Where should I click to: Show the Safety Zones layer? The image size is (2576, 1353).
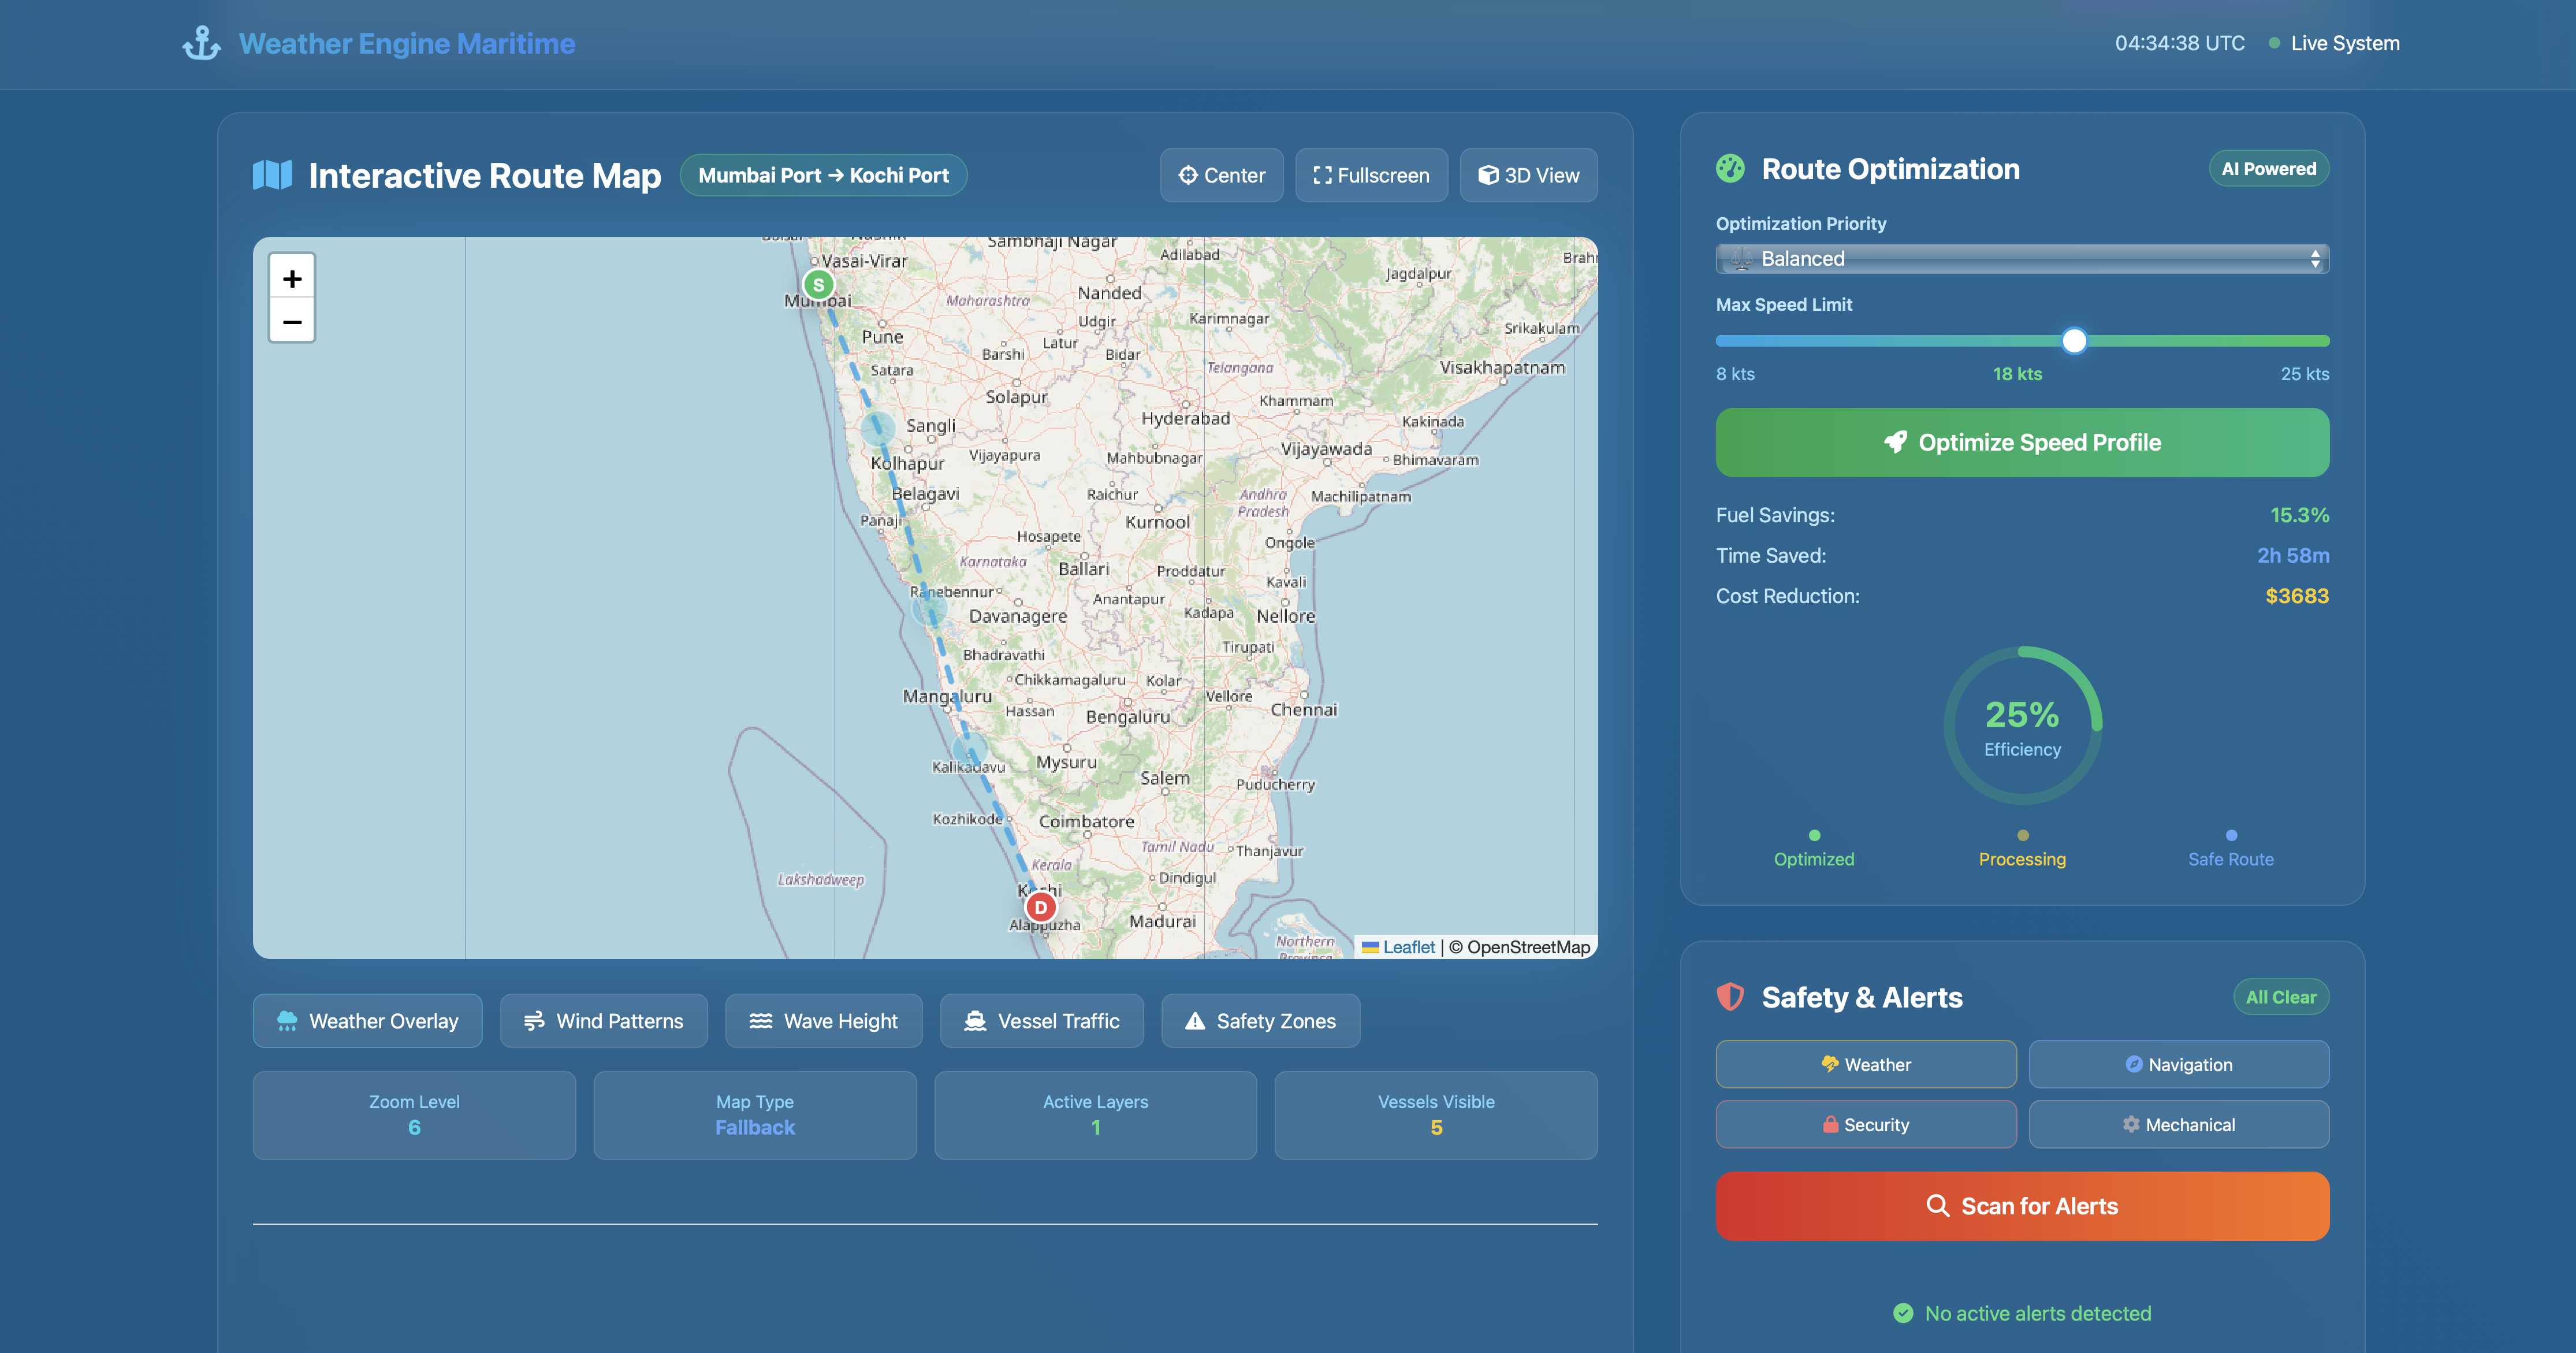(x=1260, y=1021)
